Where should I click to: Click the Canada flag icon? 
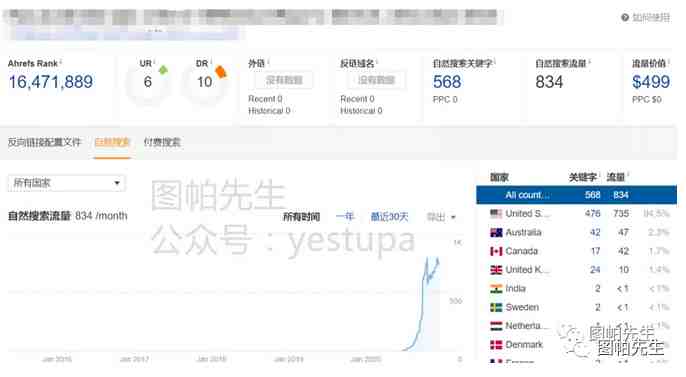(496, 251)
